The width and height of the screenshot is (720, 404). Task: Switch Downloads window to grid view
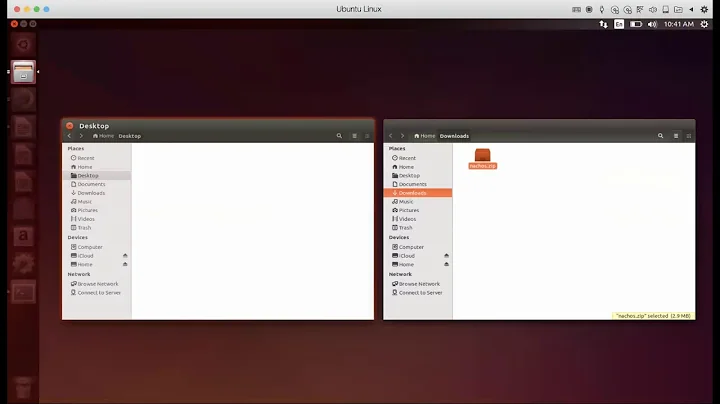688,136
